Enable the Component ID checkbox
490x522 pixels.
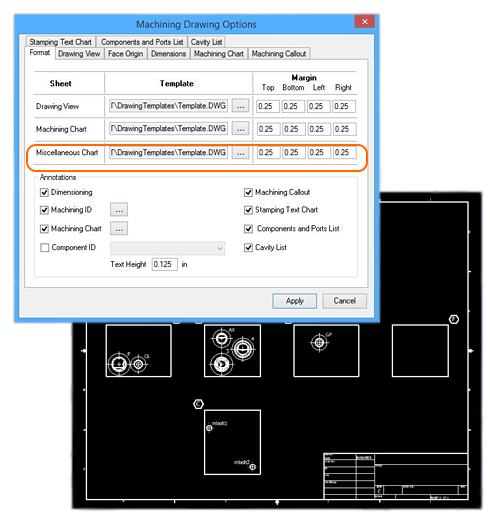point(44,248)
